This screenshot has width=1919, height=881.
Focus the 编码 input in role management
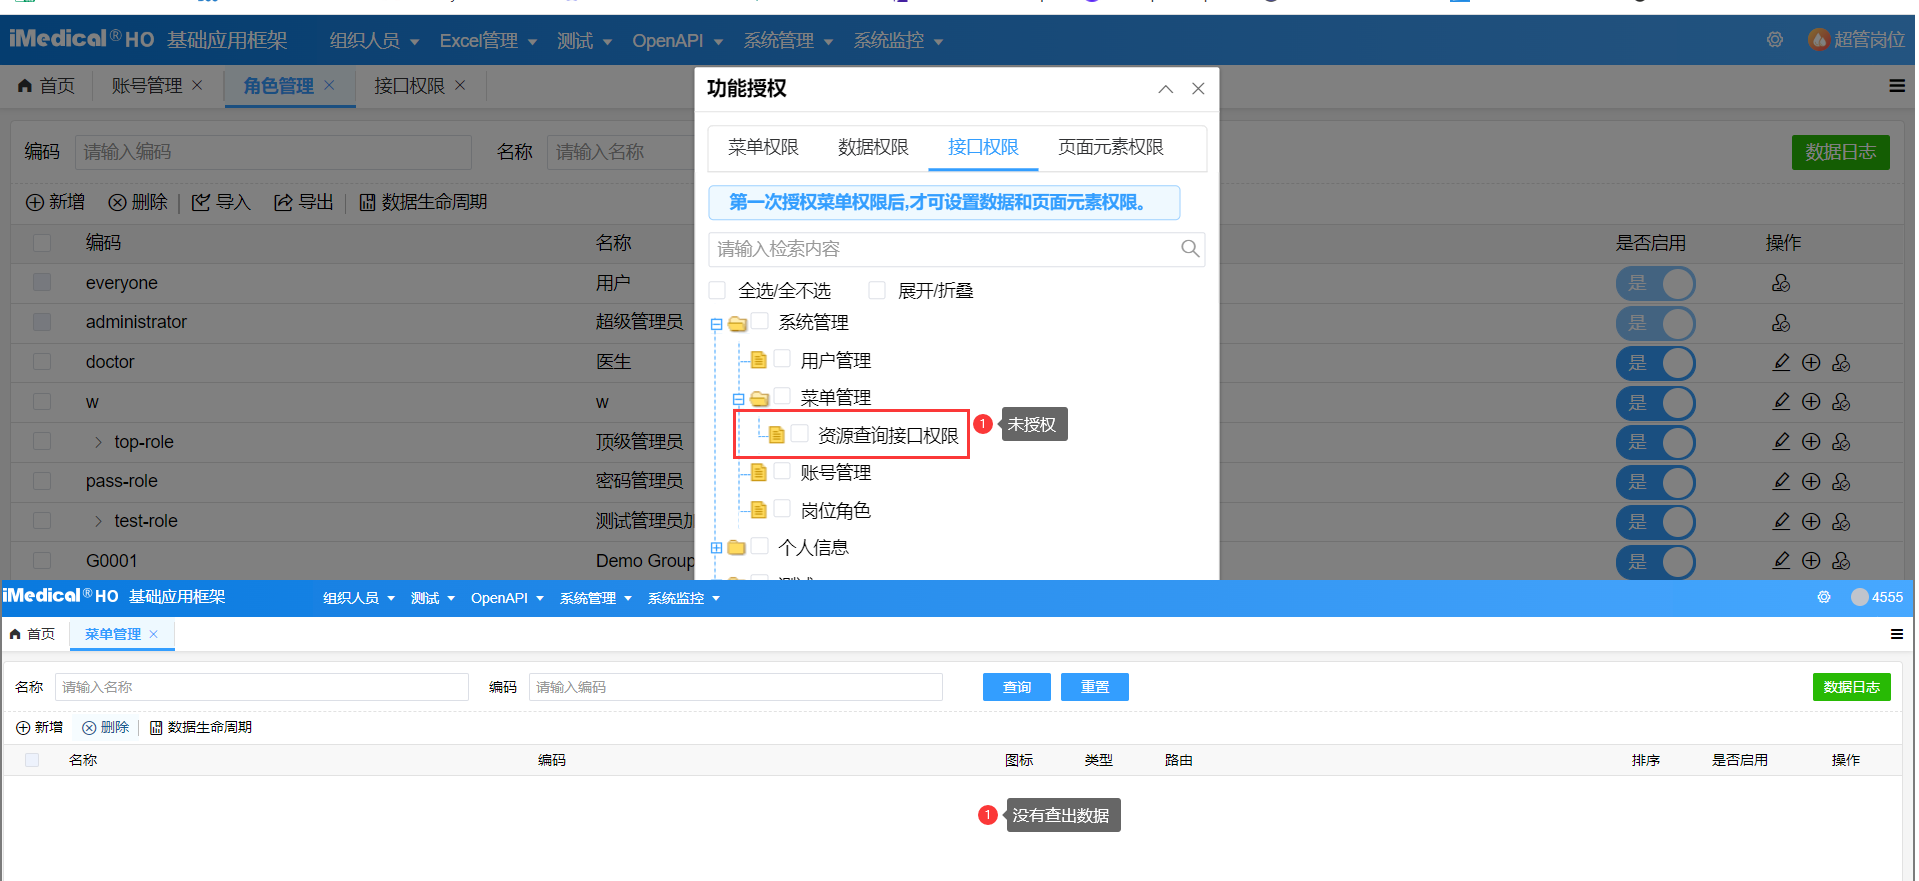point(273,152)
